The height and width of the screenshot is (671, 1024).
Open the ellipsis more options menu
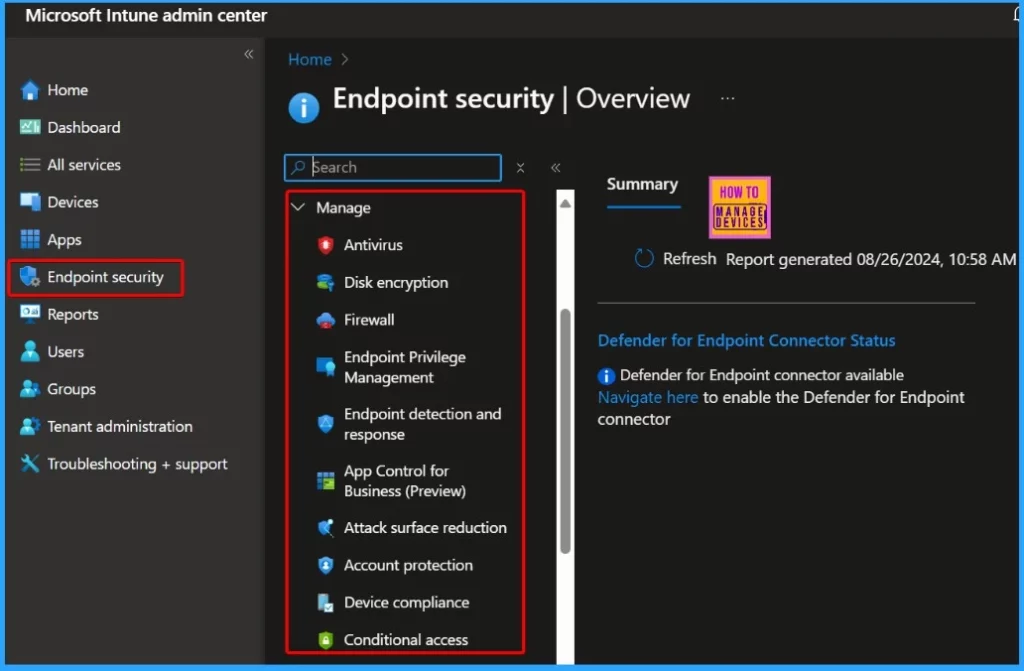pos(728,99)
